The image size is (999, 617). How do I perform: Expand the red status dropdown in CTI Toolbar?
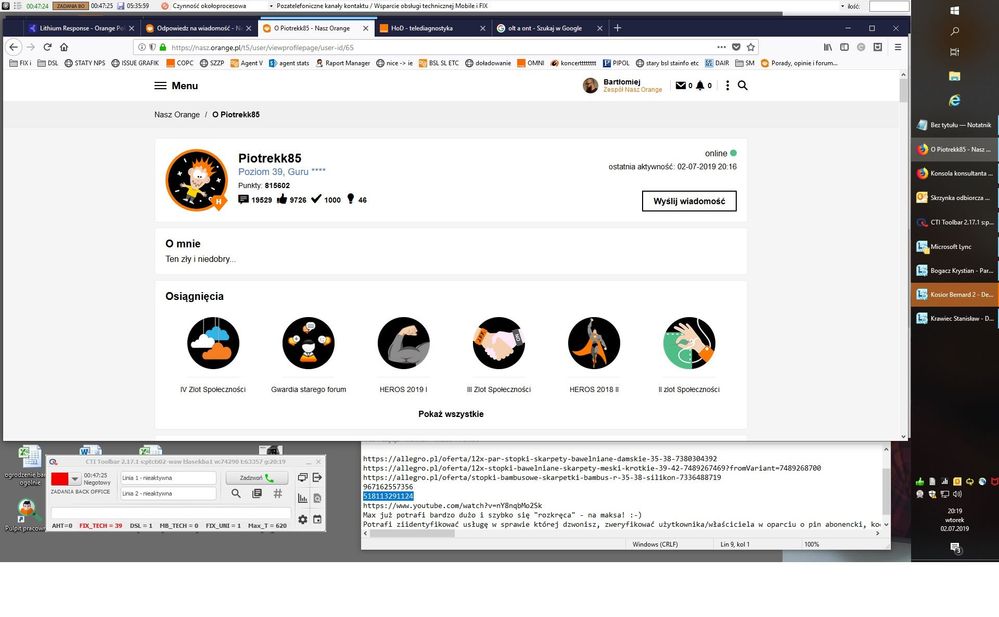pos(74,480)
